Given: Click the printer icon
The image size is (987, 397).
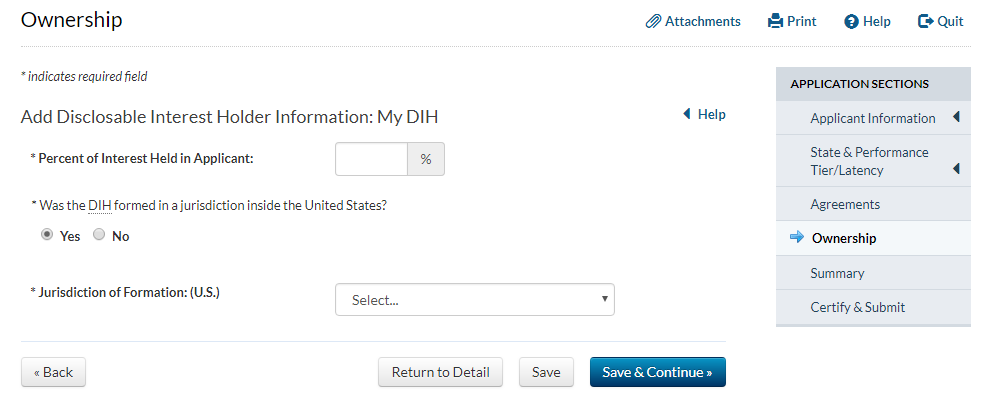Looking at the screenshot, I should [x=776, y=21].
